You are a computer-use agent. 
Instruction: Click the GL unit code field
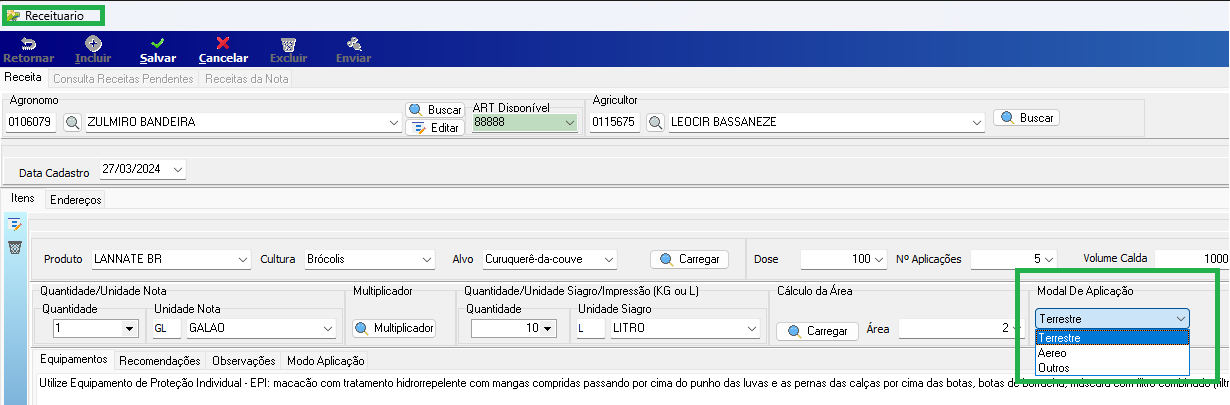pyautogui.click(x=166, y=328)
